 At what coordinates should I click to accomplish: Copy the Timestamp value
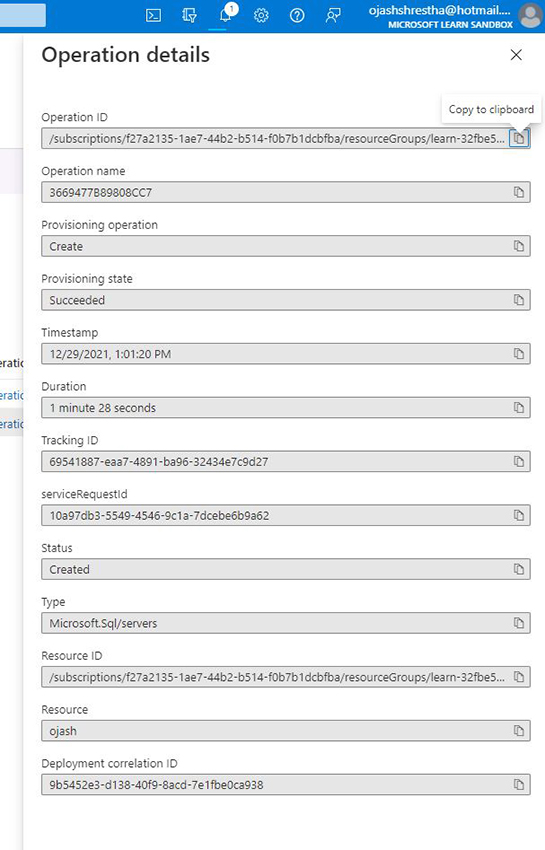click(519, 354)
